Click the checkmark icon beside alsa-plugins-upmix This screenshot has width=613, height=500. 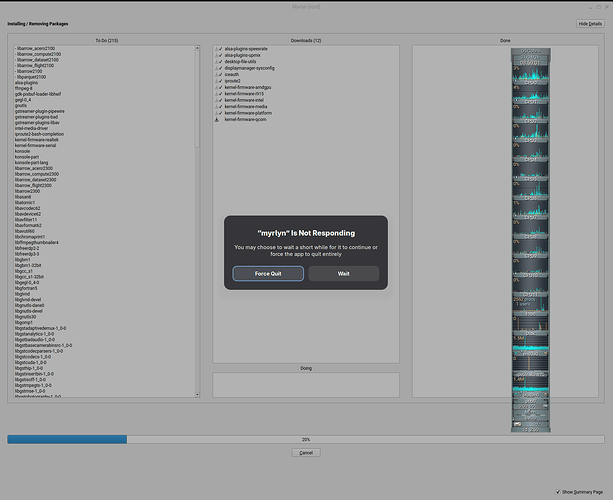click(x=220, y=56)
